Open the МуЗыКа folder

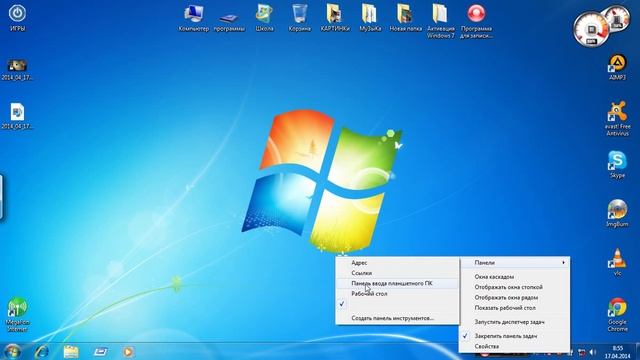(x=370, y=18)
